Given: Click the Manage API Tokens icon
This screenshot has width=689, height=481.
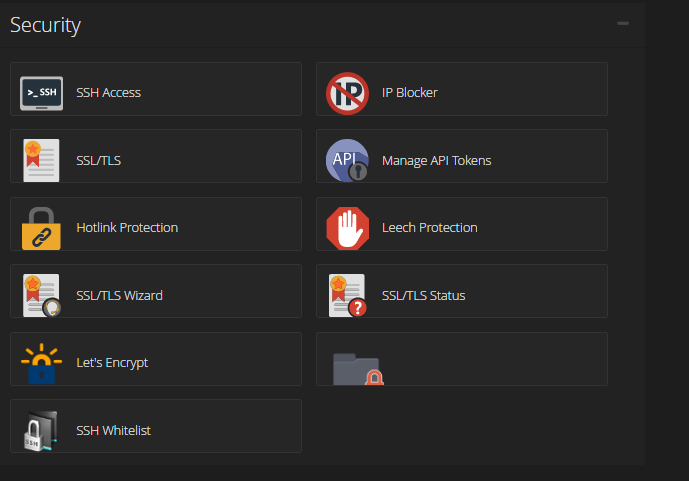Looking at the screenshot, I should [347, 160].
